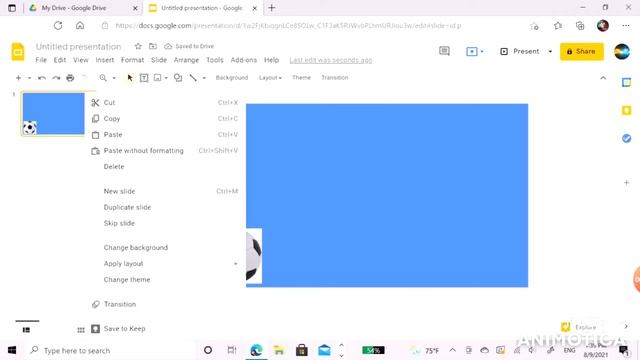Click the Theme toolbar button
Image resolution: width=640 pixels, height=360 pixels.
pos(301,78)
